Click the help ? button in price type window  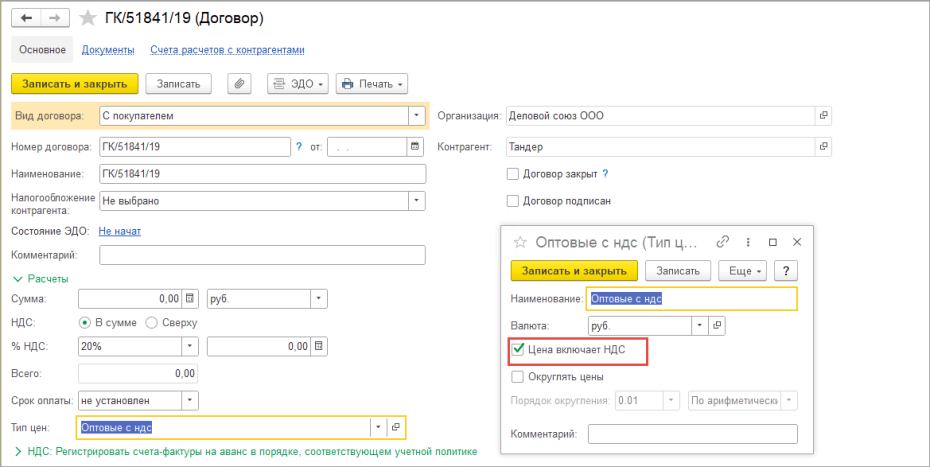click(786, 271)
